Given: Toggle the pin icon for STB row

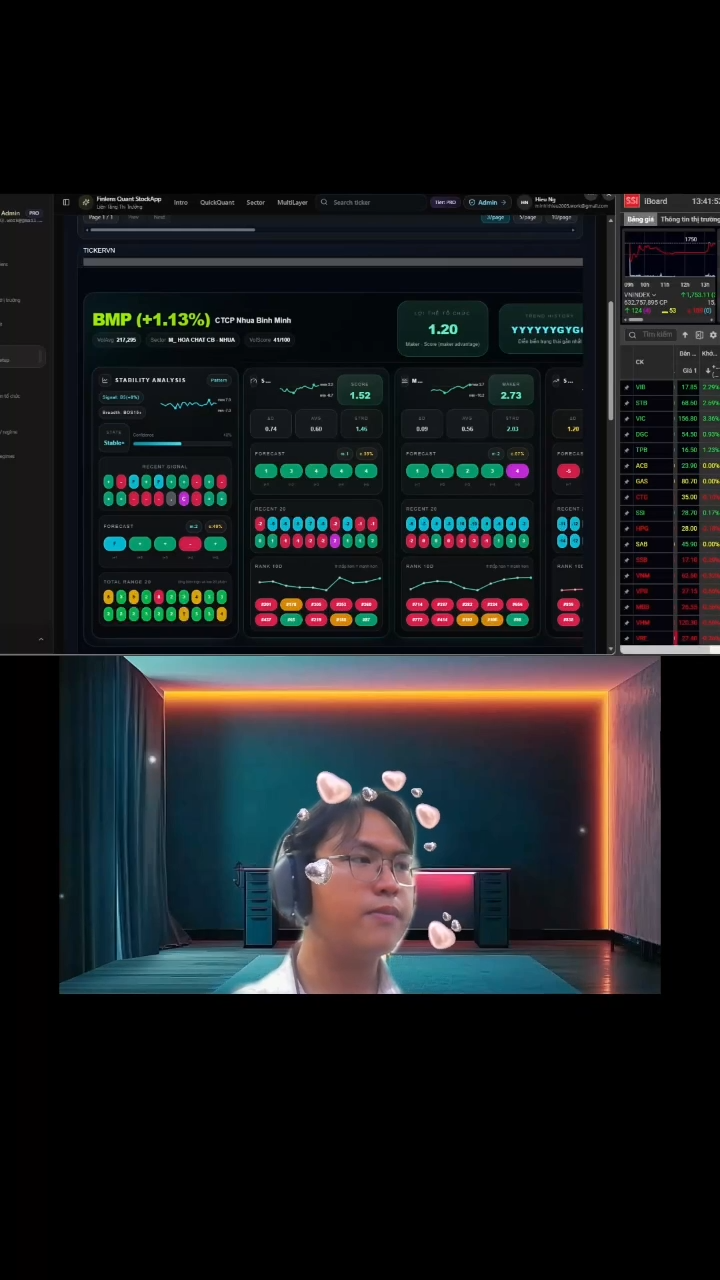Looking at the screenshot, I should coord(627,403).
